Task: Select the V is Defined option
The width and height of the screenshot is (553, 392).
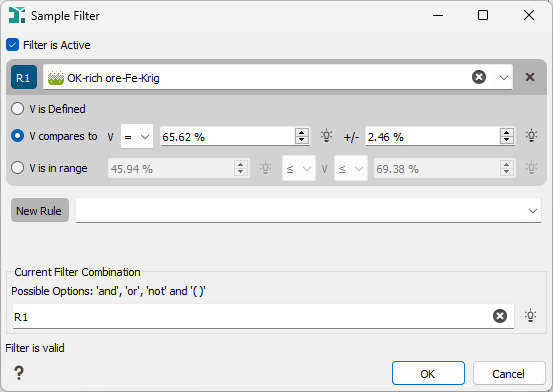Action: 17,109
